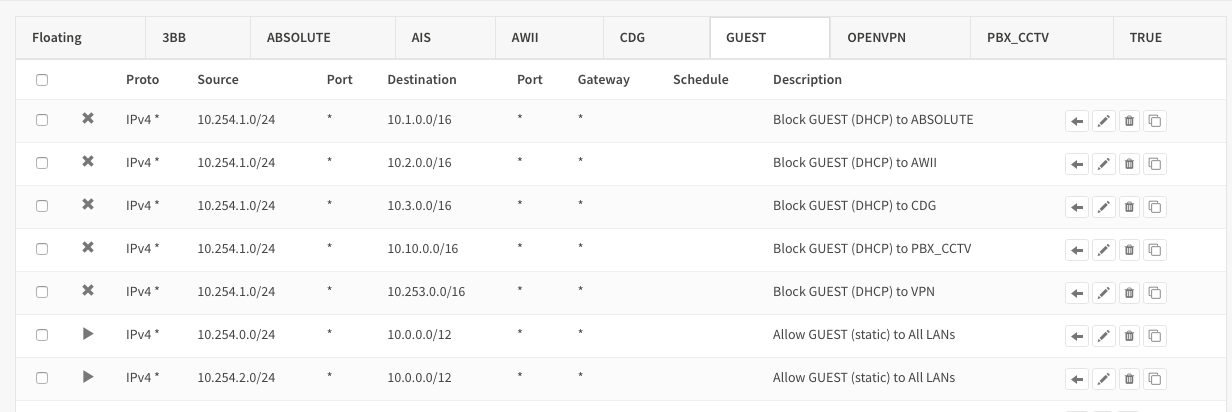1232x412 pixels.
Task: Copy the Block GUEST to CDG rule
Action: point(1155,207)
